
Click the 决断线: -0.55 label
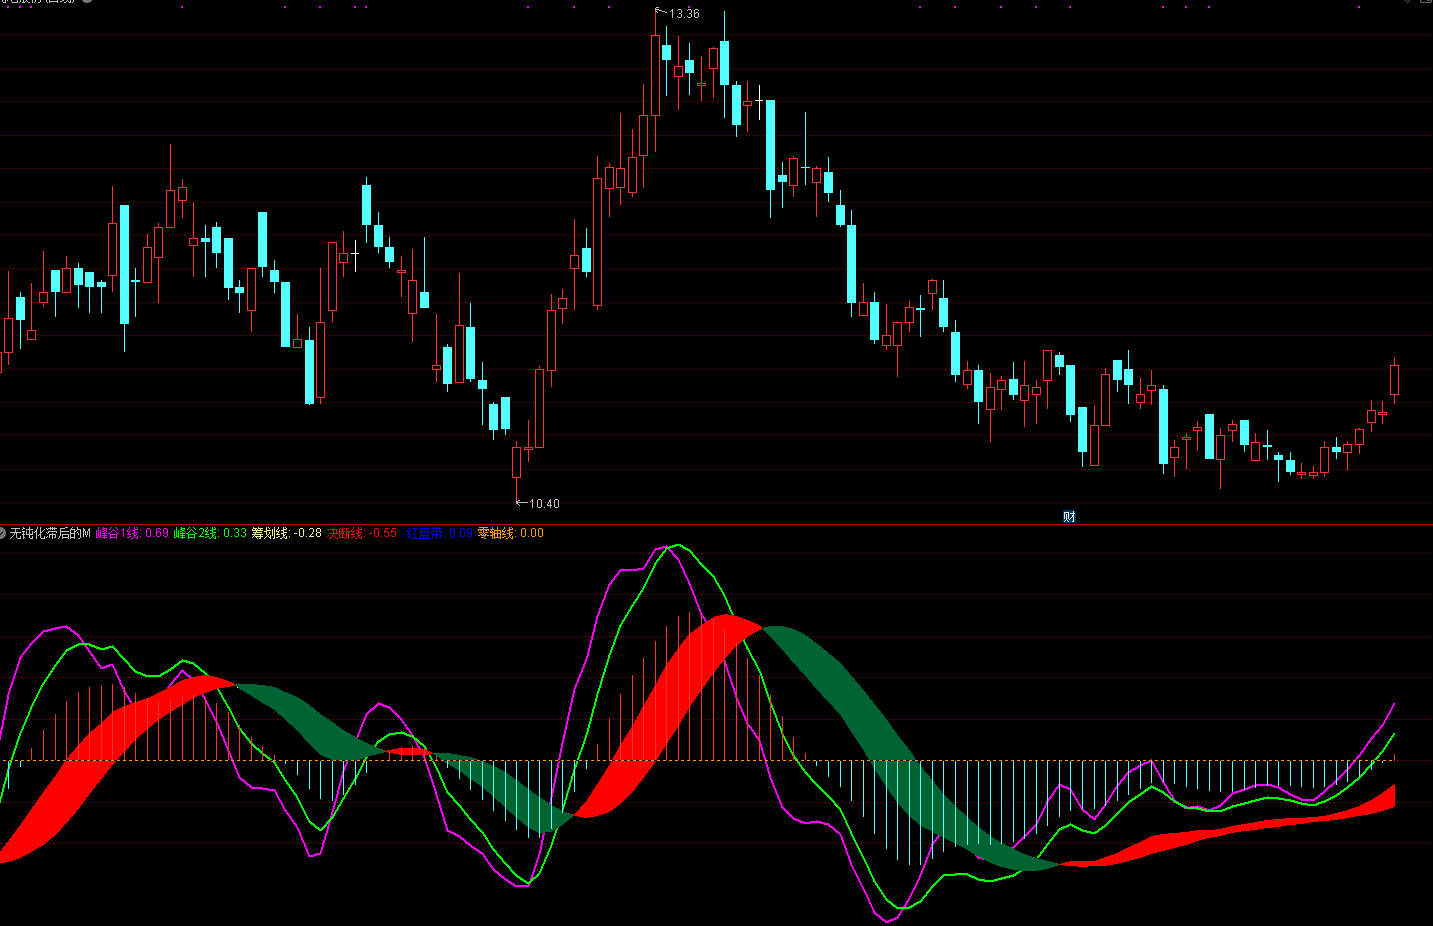click(362, 533)
